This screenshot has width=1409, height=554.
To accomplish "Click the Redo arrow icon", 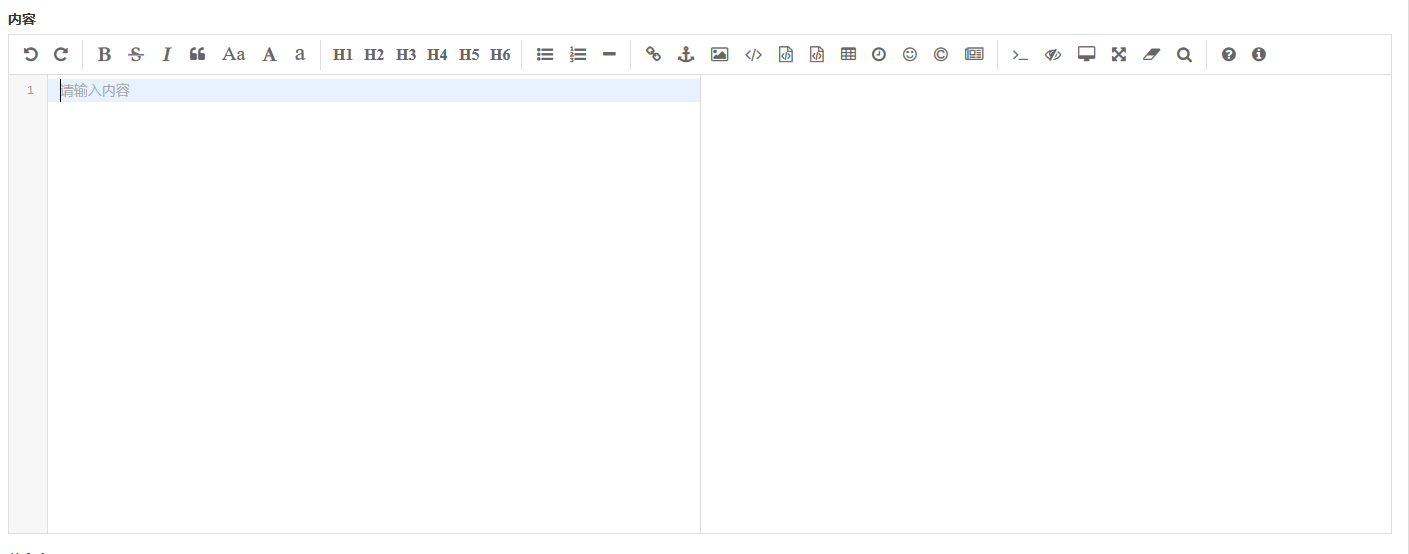I will pos(61,55).
